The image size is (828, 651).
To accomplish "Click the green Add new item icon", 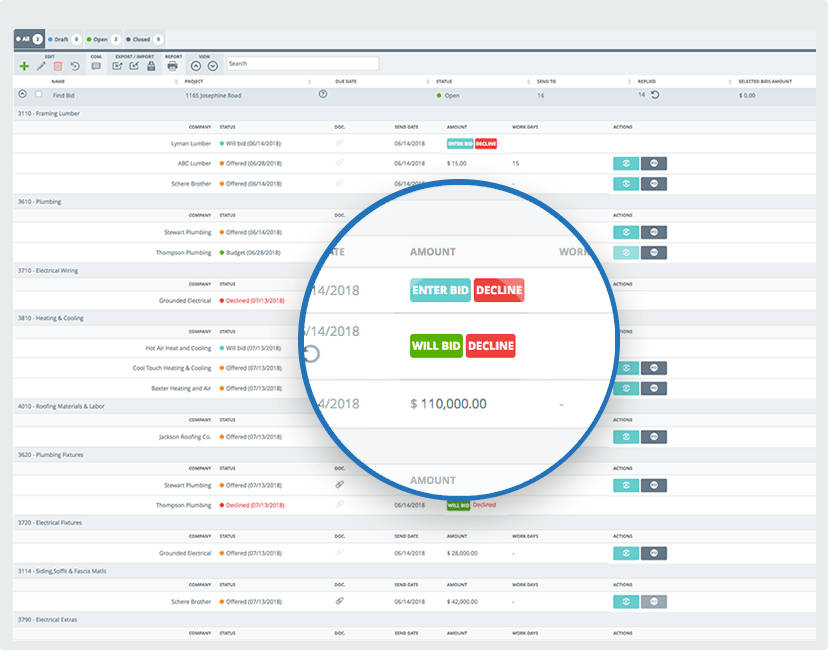I will click(24, 65).
